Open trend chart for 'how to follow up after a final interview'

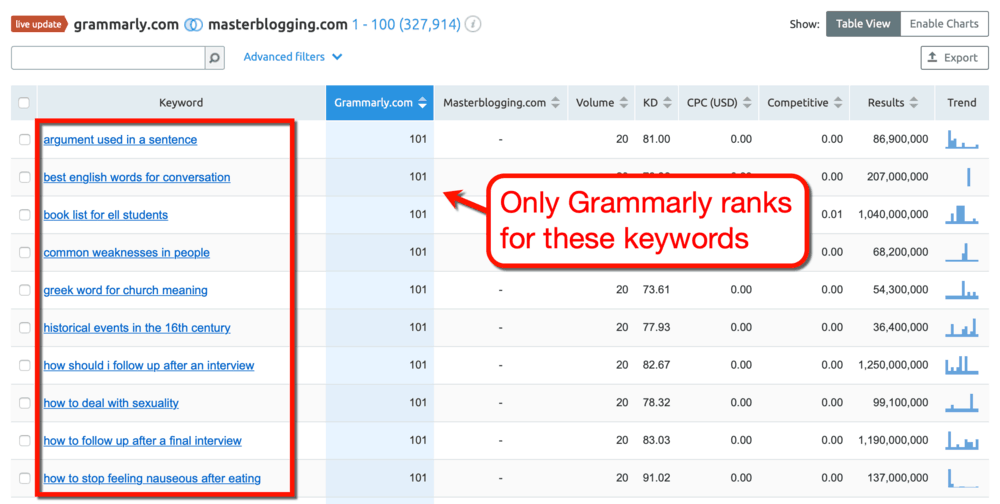[x=962, y=440]
